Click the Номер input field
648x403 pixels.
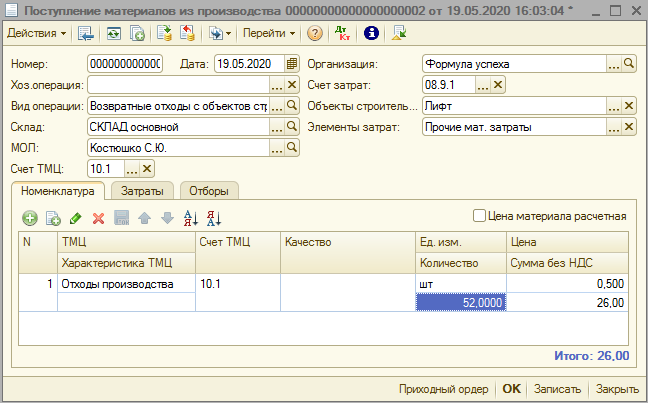click(x=124, y=64)
